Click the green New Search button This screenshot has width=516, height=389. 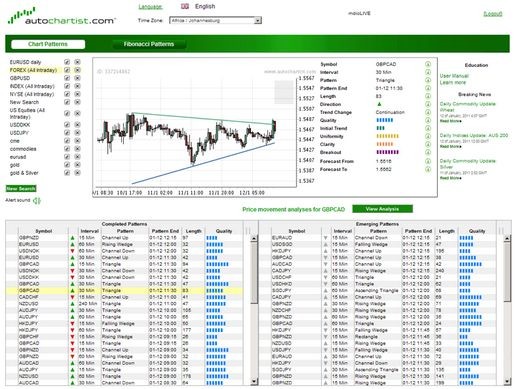click(x=21, y=189)
